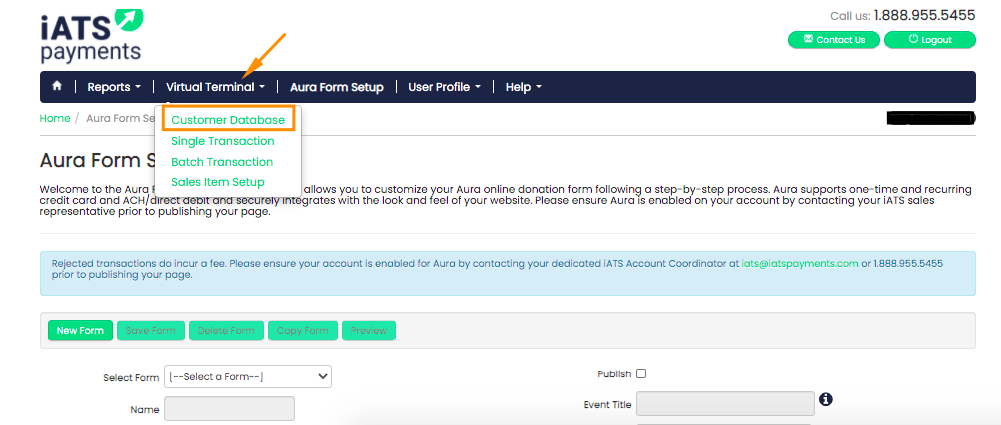Choose Single Transaction from the menu
Screen dimensions: 1001x425
223,141
